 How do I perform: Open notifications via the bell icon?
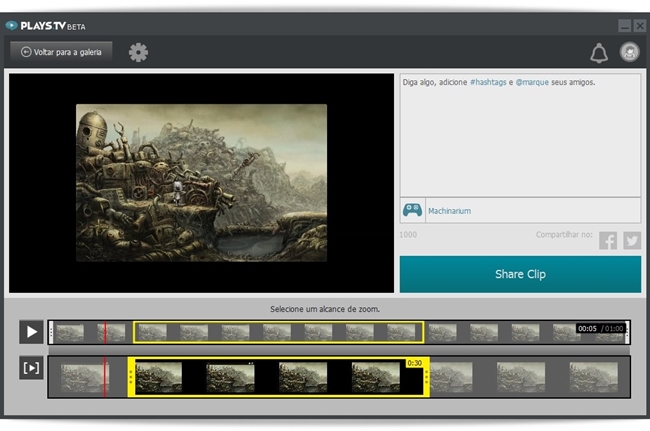point(598,53)
